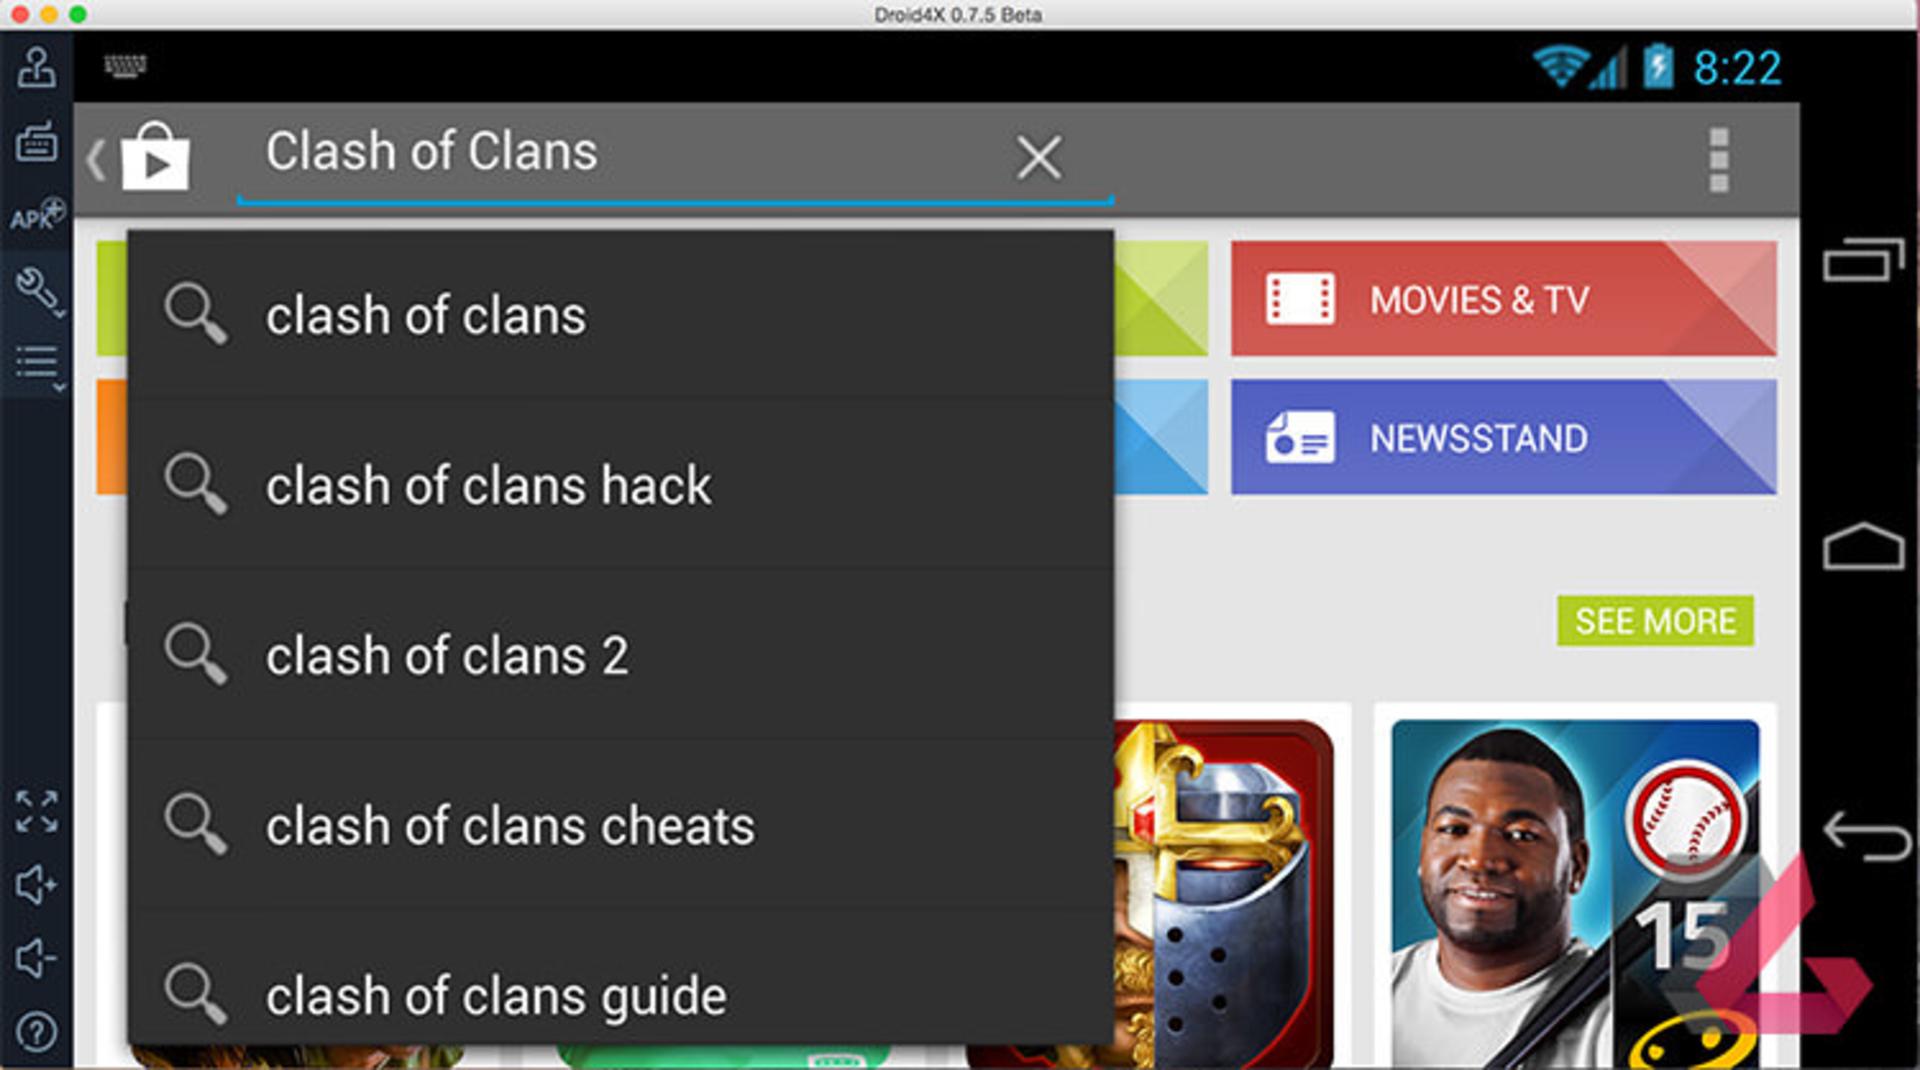Click the green SEE MORE button
The width and height of the screenshot is (1920, 1070).
tap(1655, 621)
